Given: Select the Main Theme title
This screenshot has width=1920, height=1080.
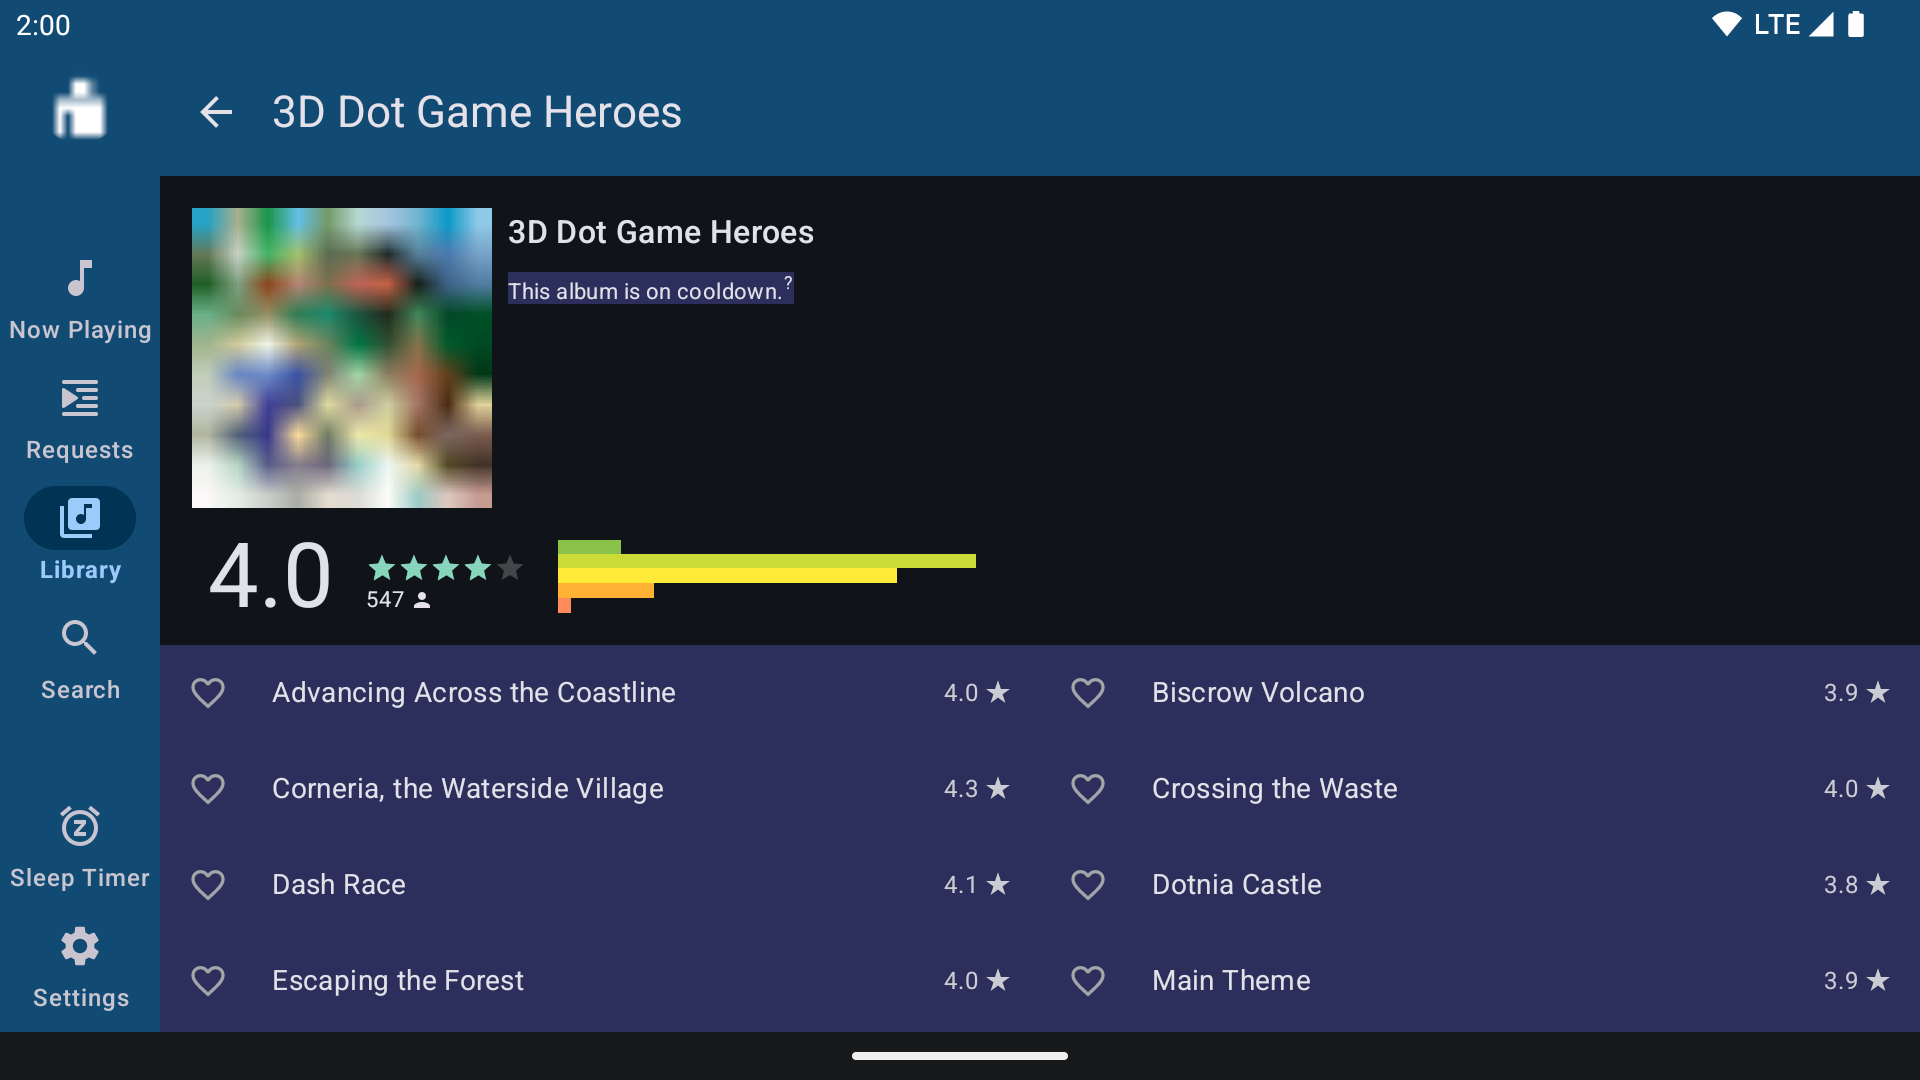Looking at the screenshot, I should pos(1231,980).
